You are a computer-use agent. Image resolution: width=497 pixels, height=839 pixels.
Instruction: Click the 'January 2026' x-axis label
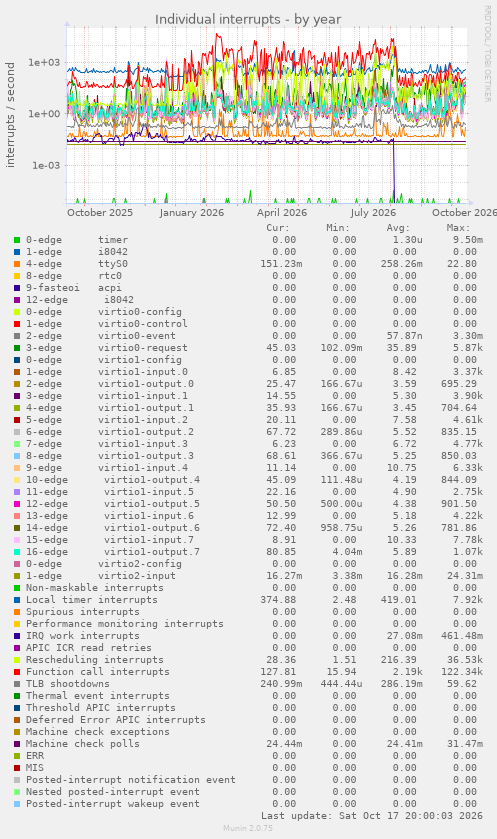(192, 212)
